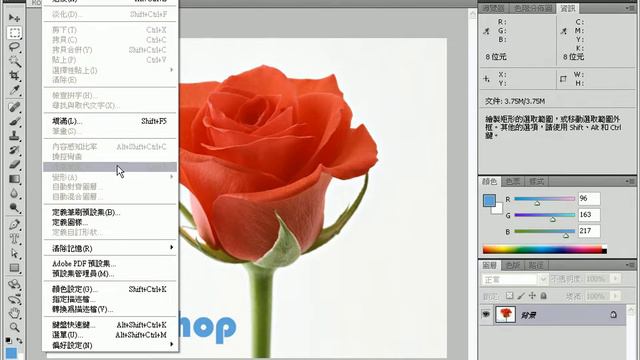Viewport: 640px width, 360px height.
Task: Switch to the 樣式 tab
Action: 536,181
